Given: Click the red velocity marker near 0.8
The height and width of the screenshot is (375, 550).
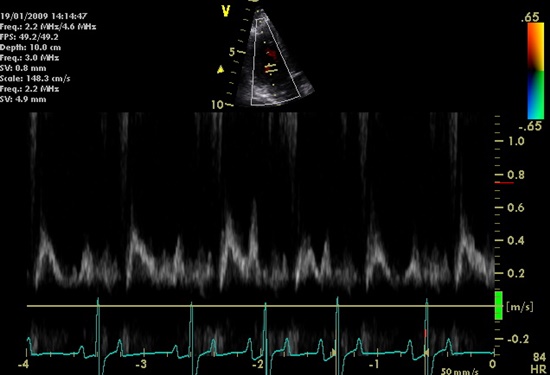Looking at the screenshot, I should pos(504,183).
